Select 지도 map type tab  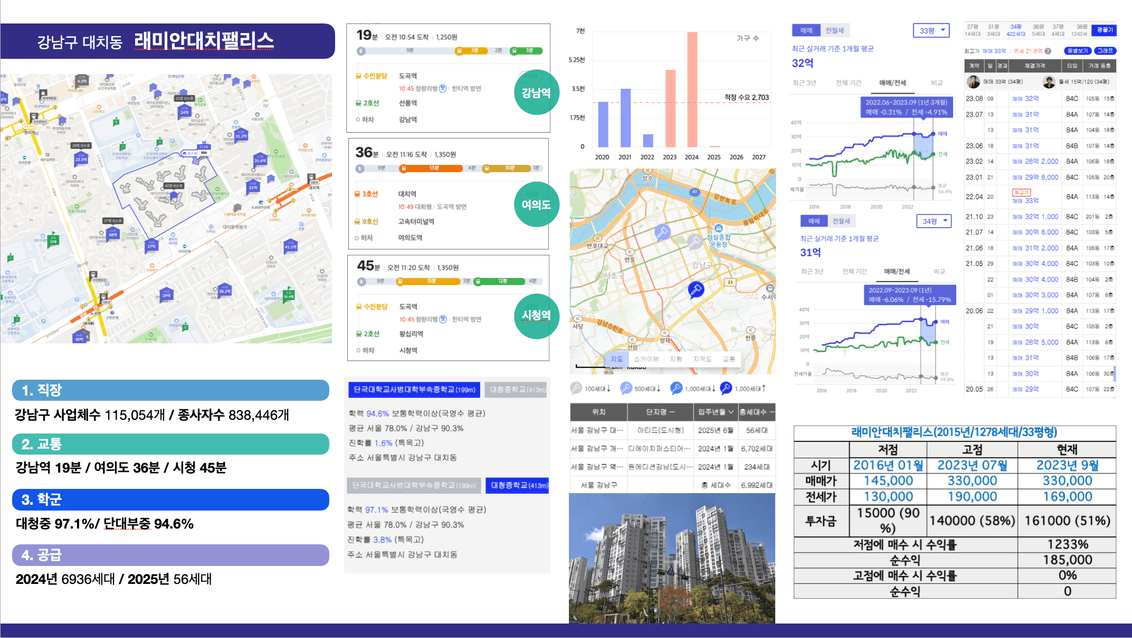[617, 359]
